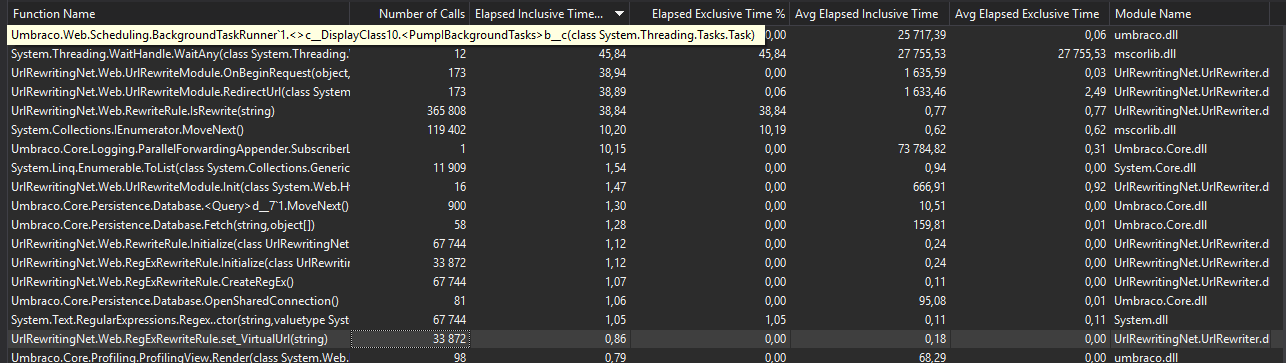
Task: Select the UrlRewriteModule.Init row
Action: [x=643, y=186]
